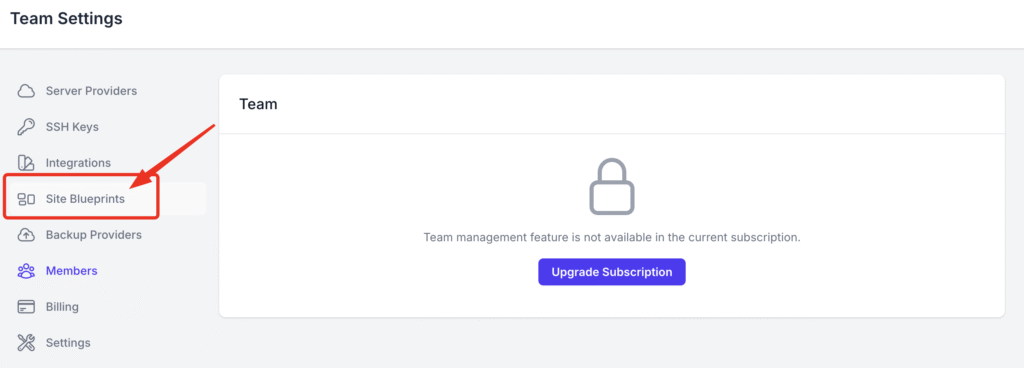Viewport: 1024px width, 368px height.
Task: Click the subscription unavailable message text
Action: pyautogui.click(x=612, y=237)
